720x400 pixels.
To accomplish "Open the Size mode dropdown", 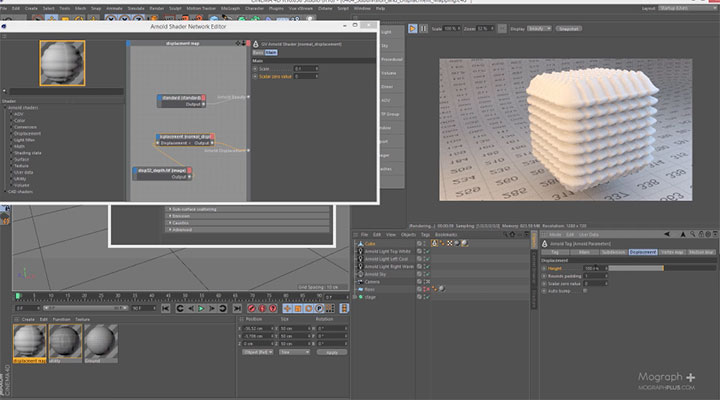I will (x=294, y=352).
